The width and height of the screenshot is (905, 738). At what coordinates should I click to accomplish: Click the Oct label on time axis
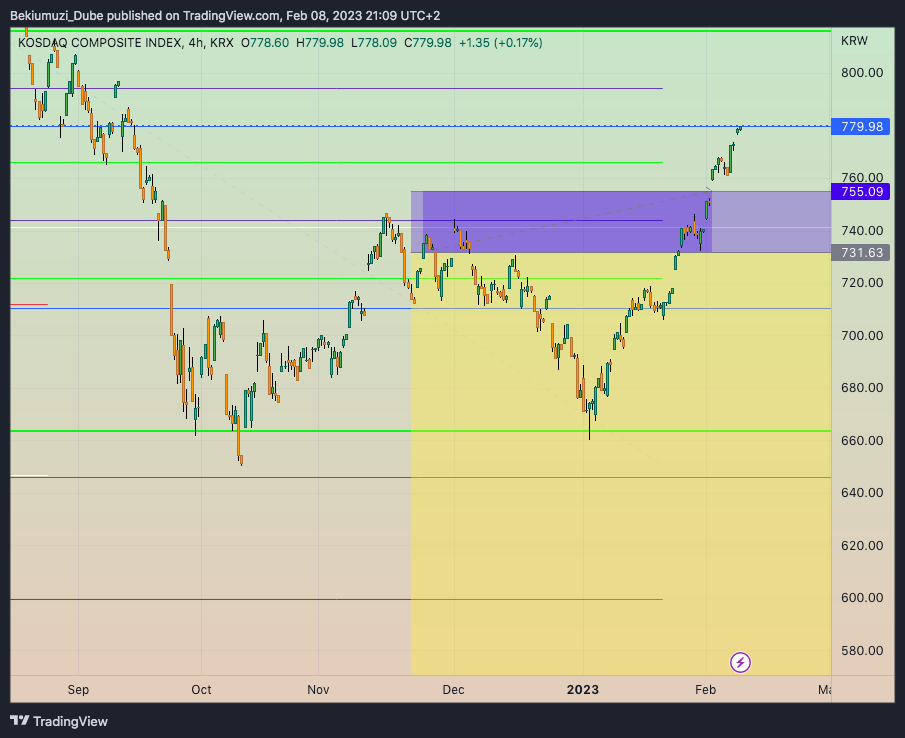(x=201, y=690)
